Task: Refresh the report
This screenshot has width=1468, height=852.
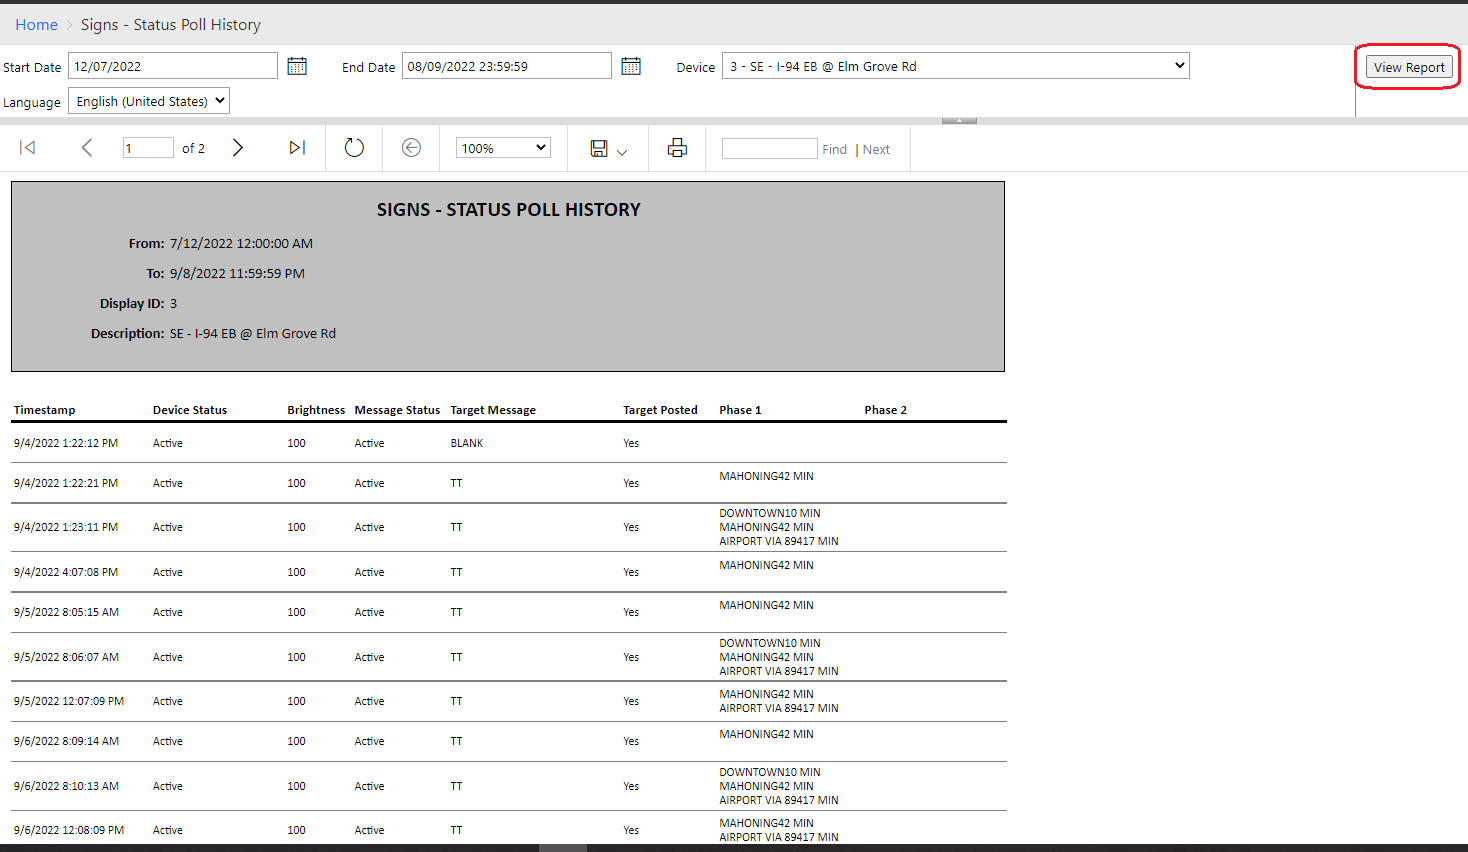Action: 354,148
